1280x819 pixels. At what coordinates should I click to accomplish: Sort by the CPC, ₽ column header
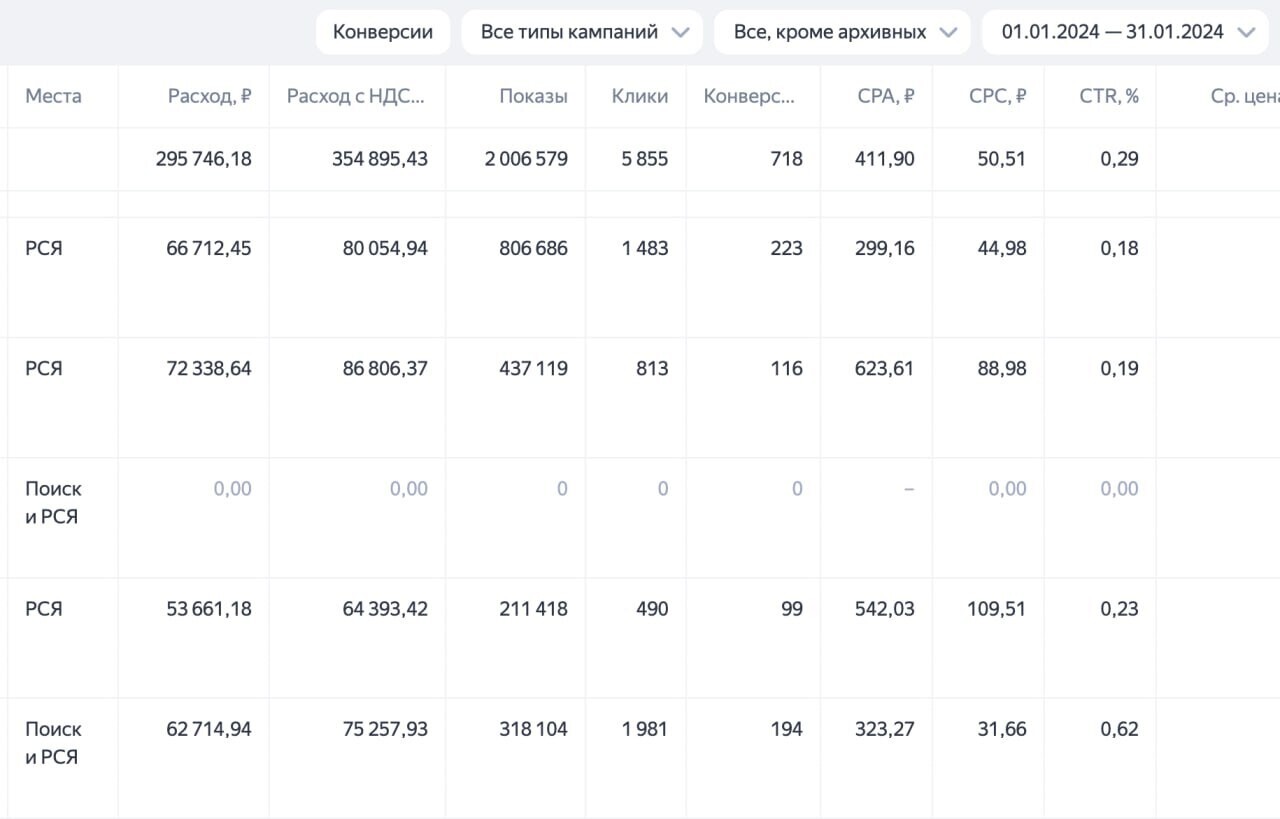tap(998, 96)
